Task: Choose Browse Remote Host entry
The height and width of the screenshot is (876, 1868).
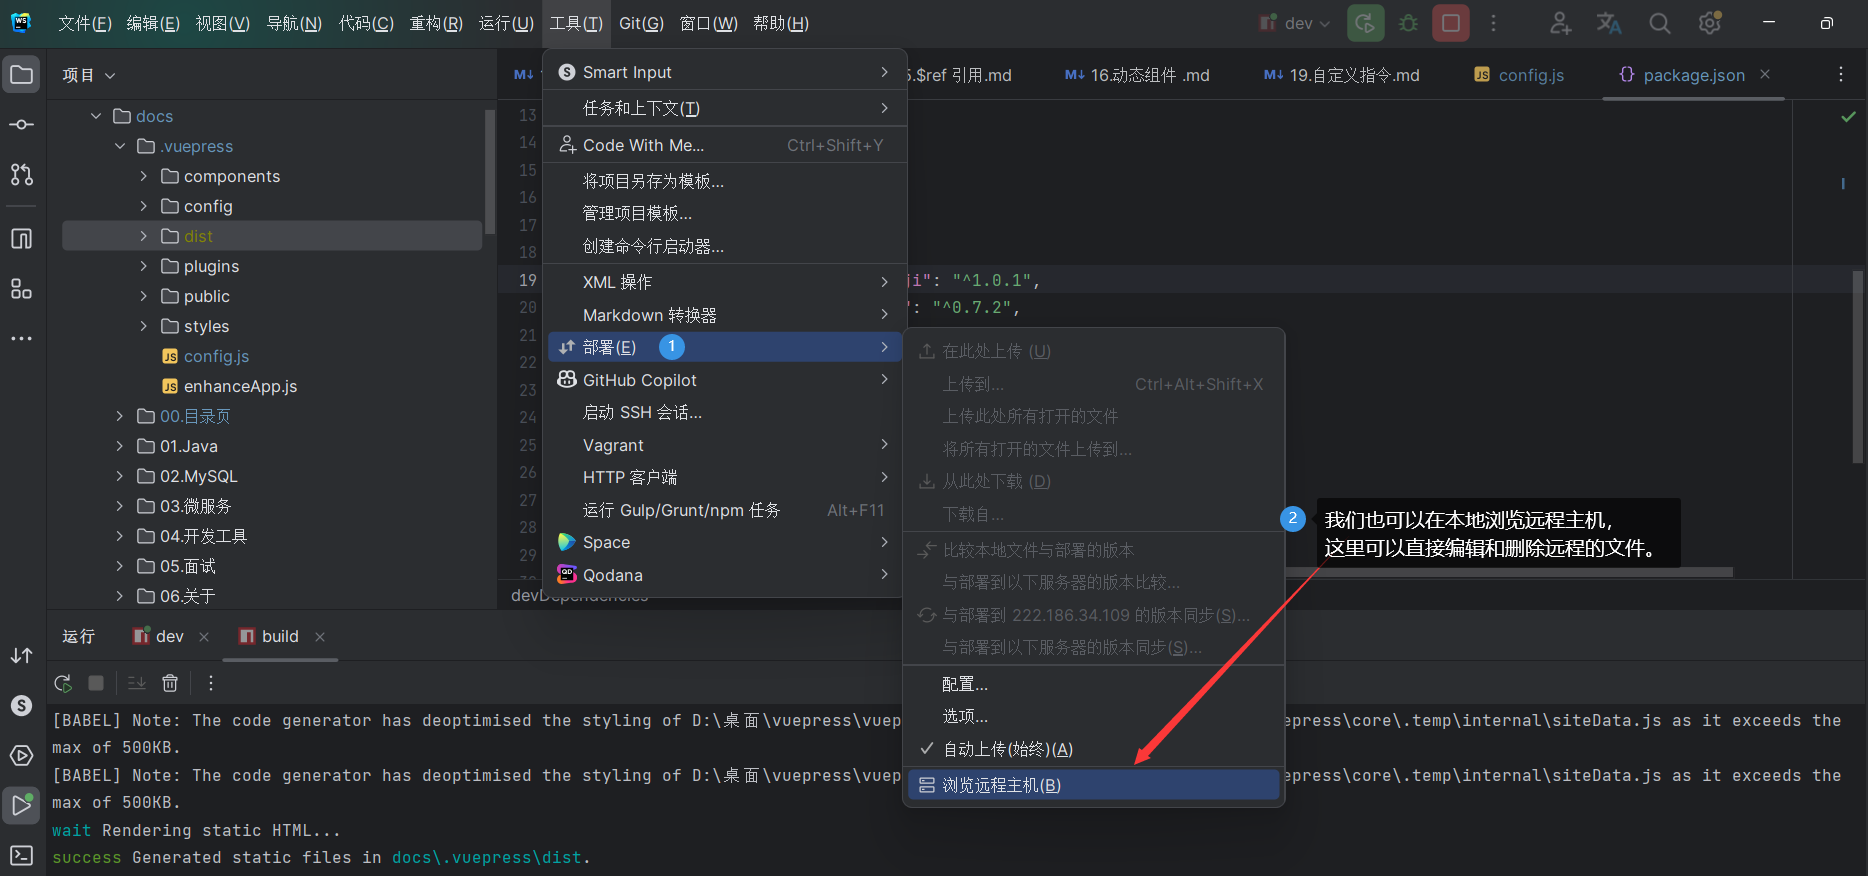Action: [1094, 785]
